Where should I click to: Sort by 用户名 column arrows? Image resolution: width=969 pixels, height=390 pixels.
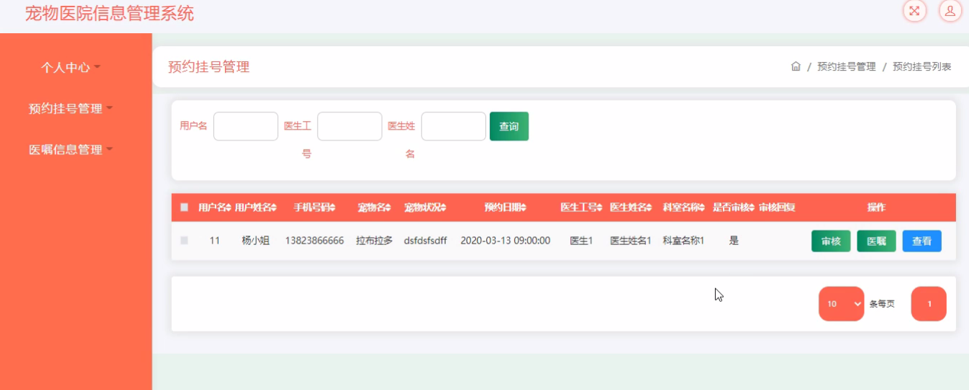229,208
